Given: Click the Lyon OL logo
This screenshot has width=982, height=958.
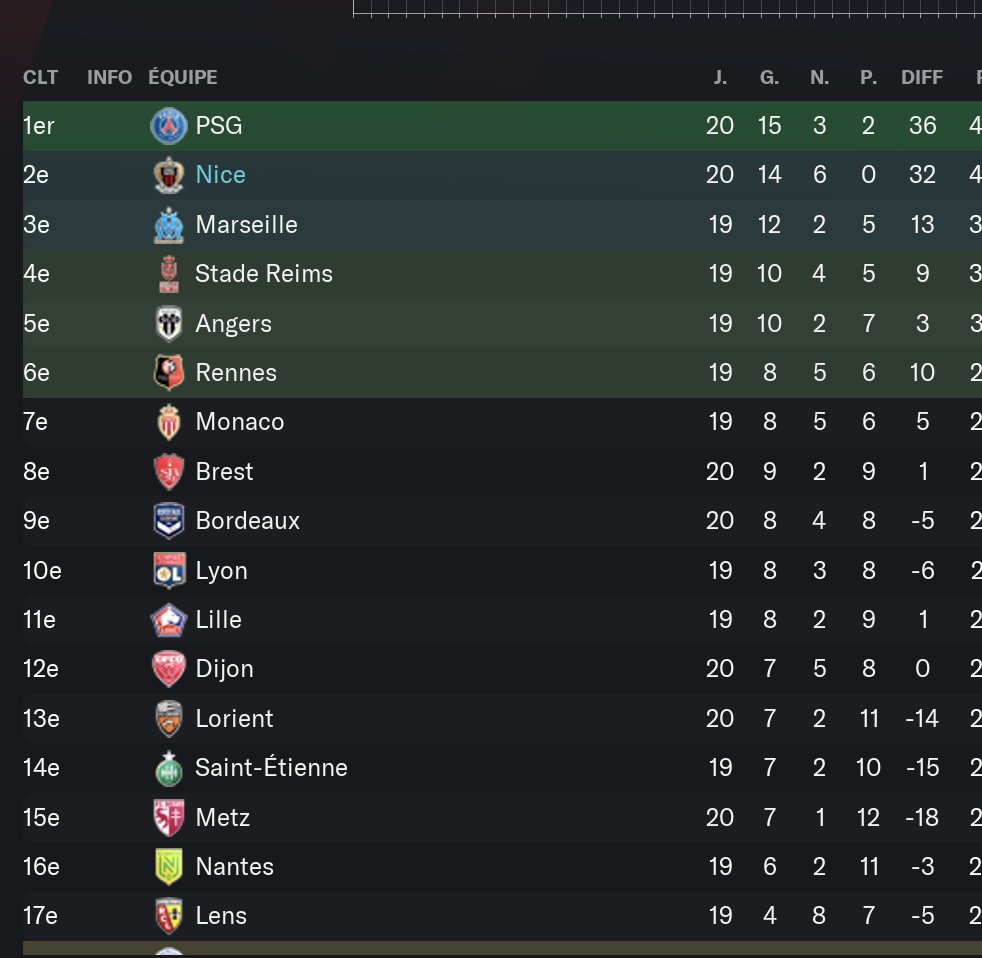Looking at the screenshot, I should pyautogui.click(x=168, y=570).
